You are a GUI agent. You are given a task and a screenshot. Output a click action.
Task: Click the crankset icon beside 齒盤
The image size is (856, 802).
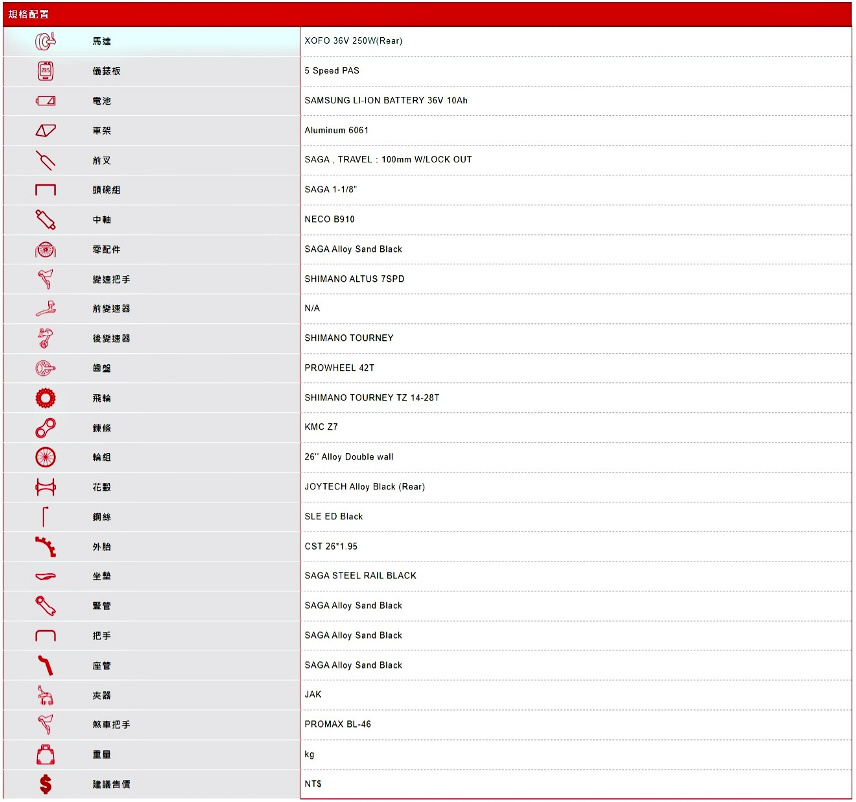click(45, 369)
